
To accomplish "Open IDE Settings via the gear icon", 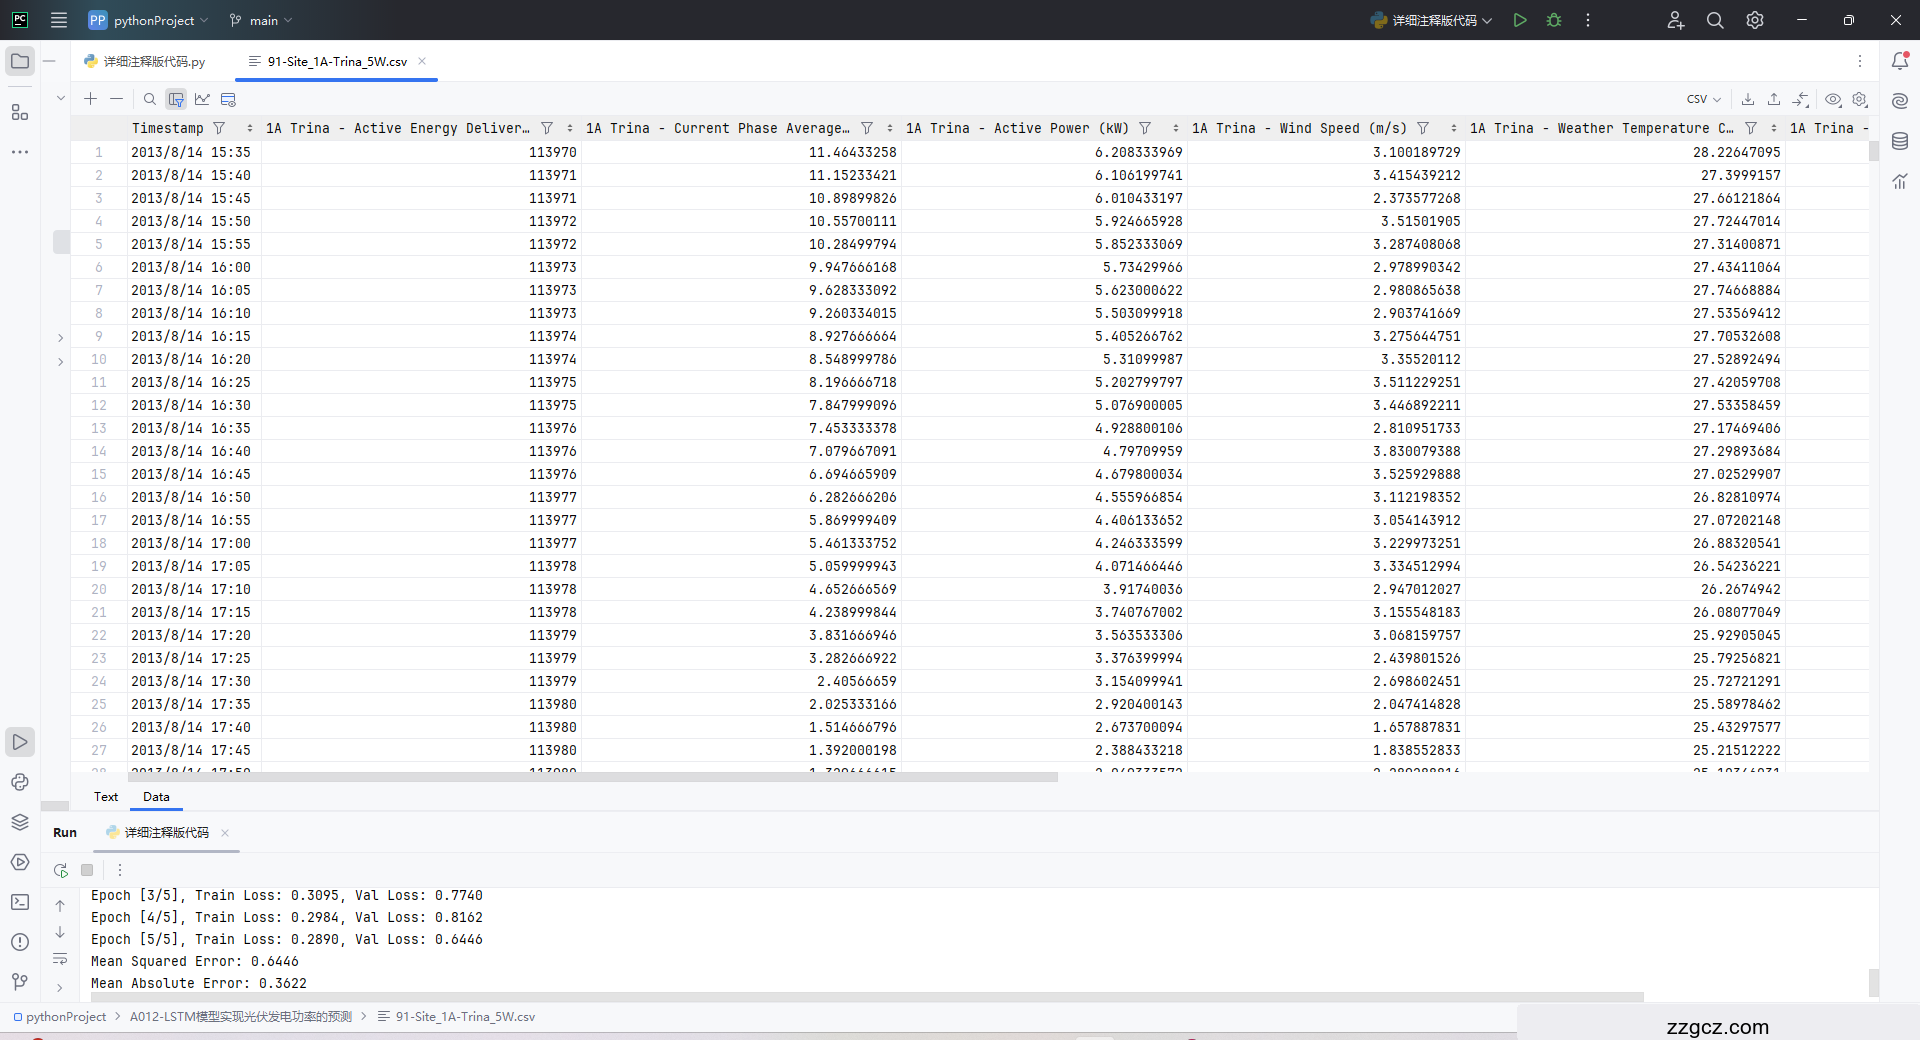I will pyautogui.click(x=1754, y=20).
